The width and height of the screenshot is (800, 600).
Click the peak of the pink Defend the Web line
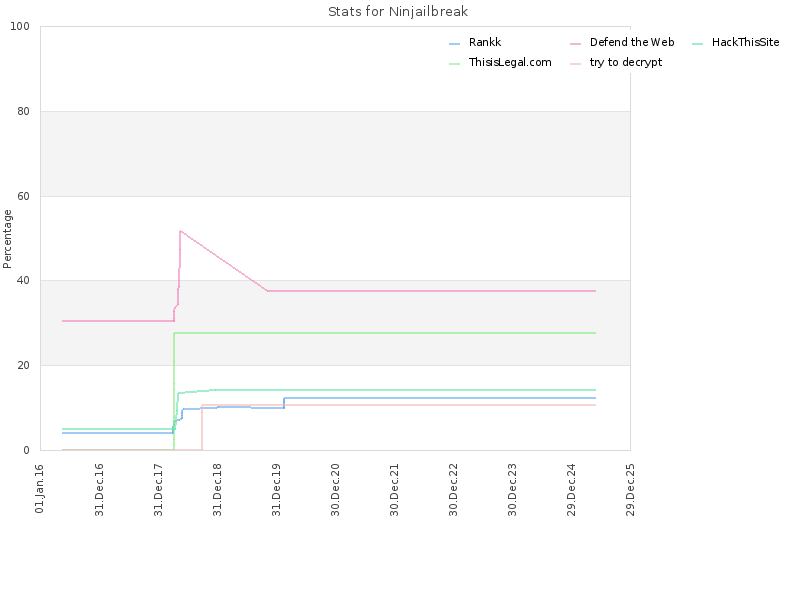point(181,231)
